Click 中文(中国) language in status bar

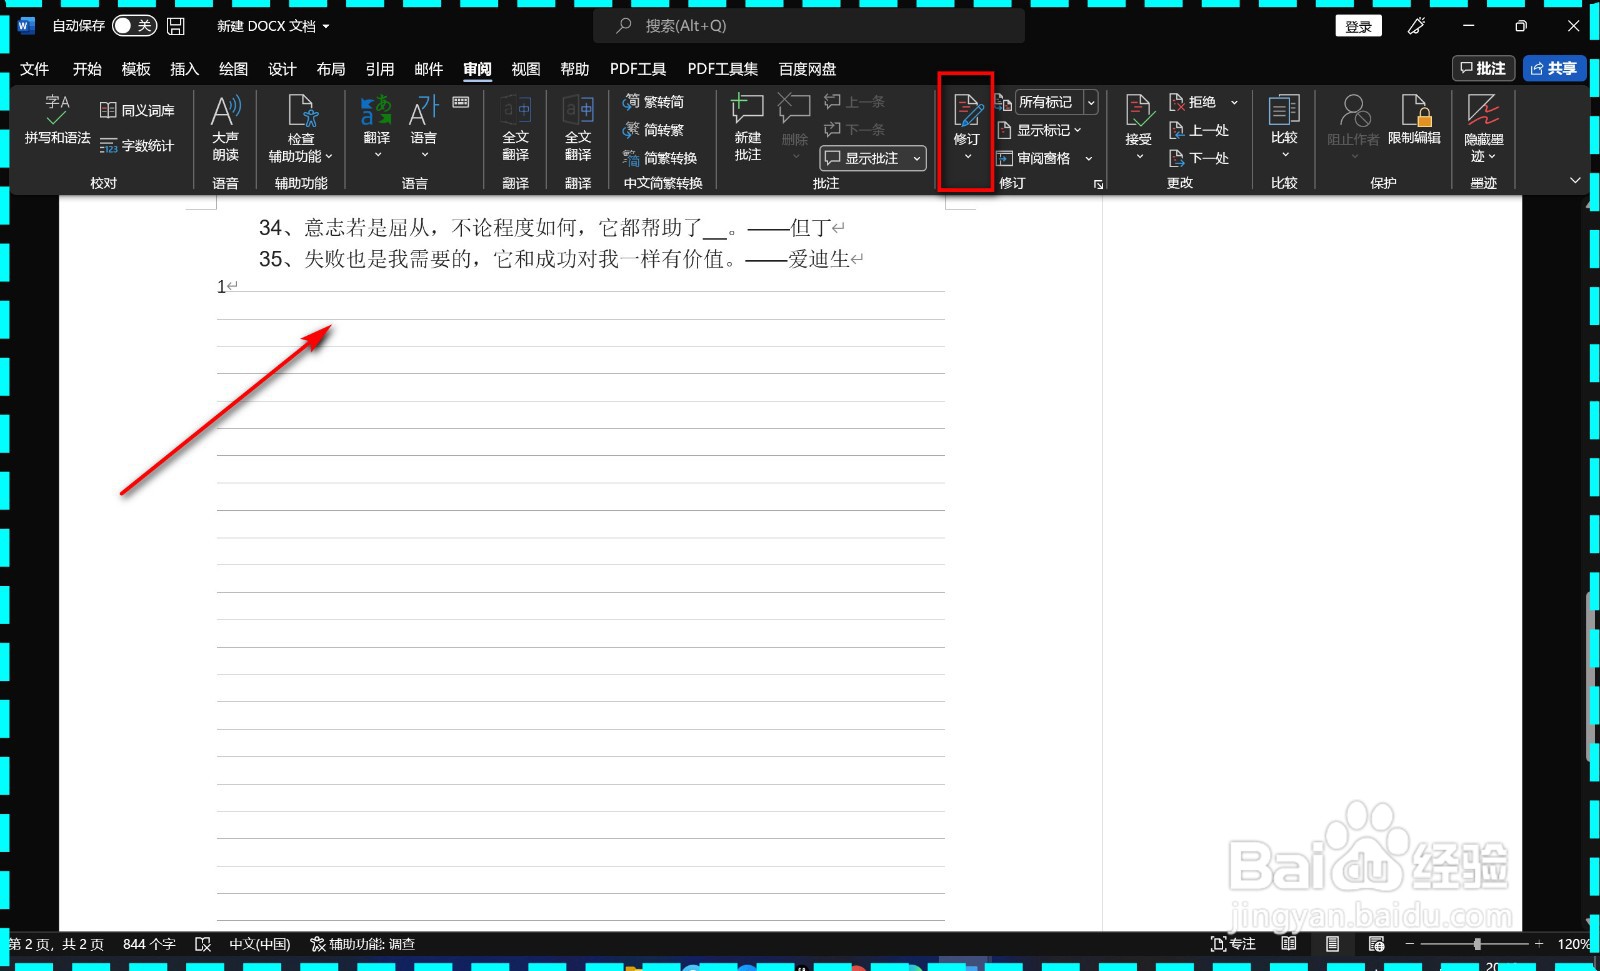click(260, 944)
